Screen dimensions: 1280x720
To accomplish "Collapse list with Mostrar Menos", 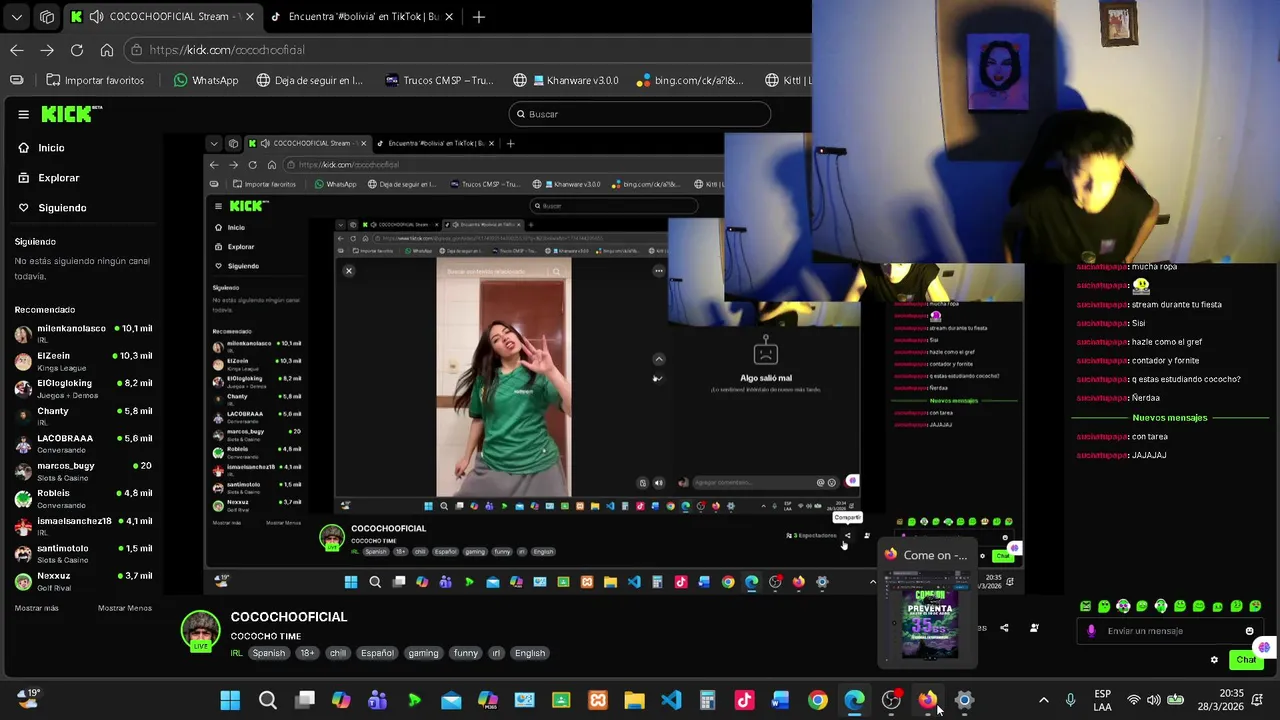I will 125,608.
